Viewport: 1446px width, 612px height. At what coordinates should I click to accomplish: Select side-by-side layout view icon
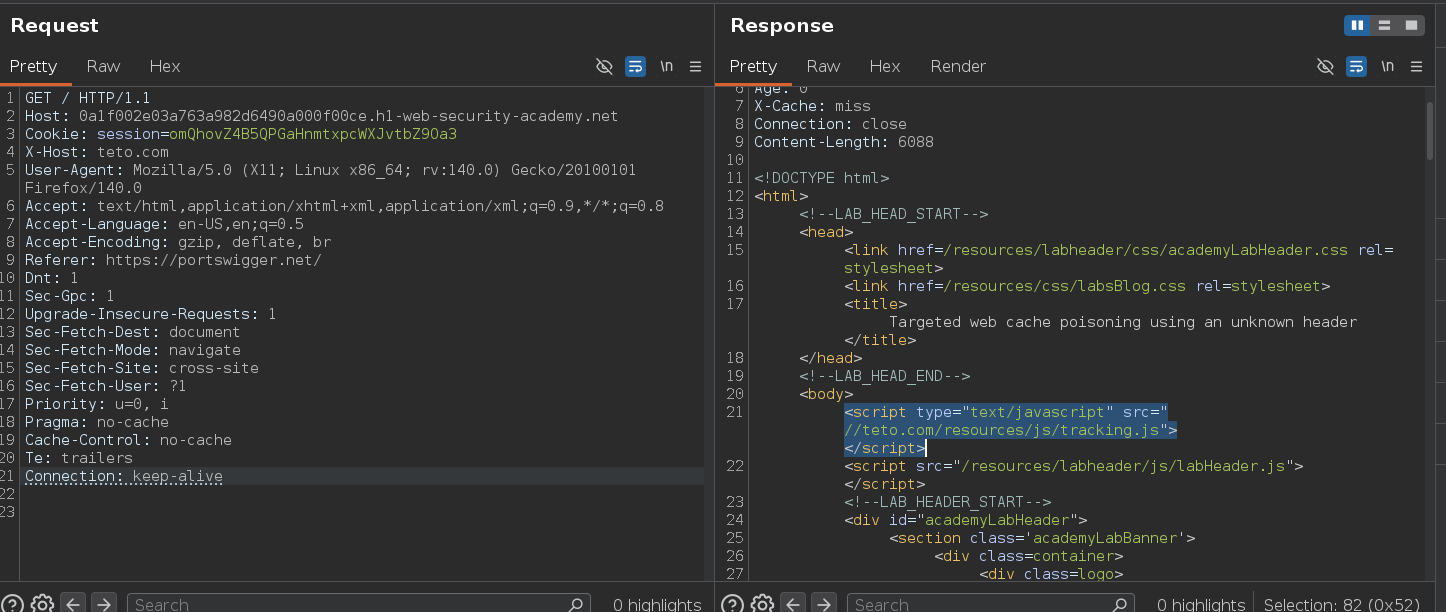point(1357,25)
